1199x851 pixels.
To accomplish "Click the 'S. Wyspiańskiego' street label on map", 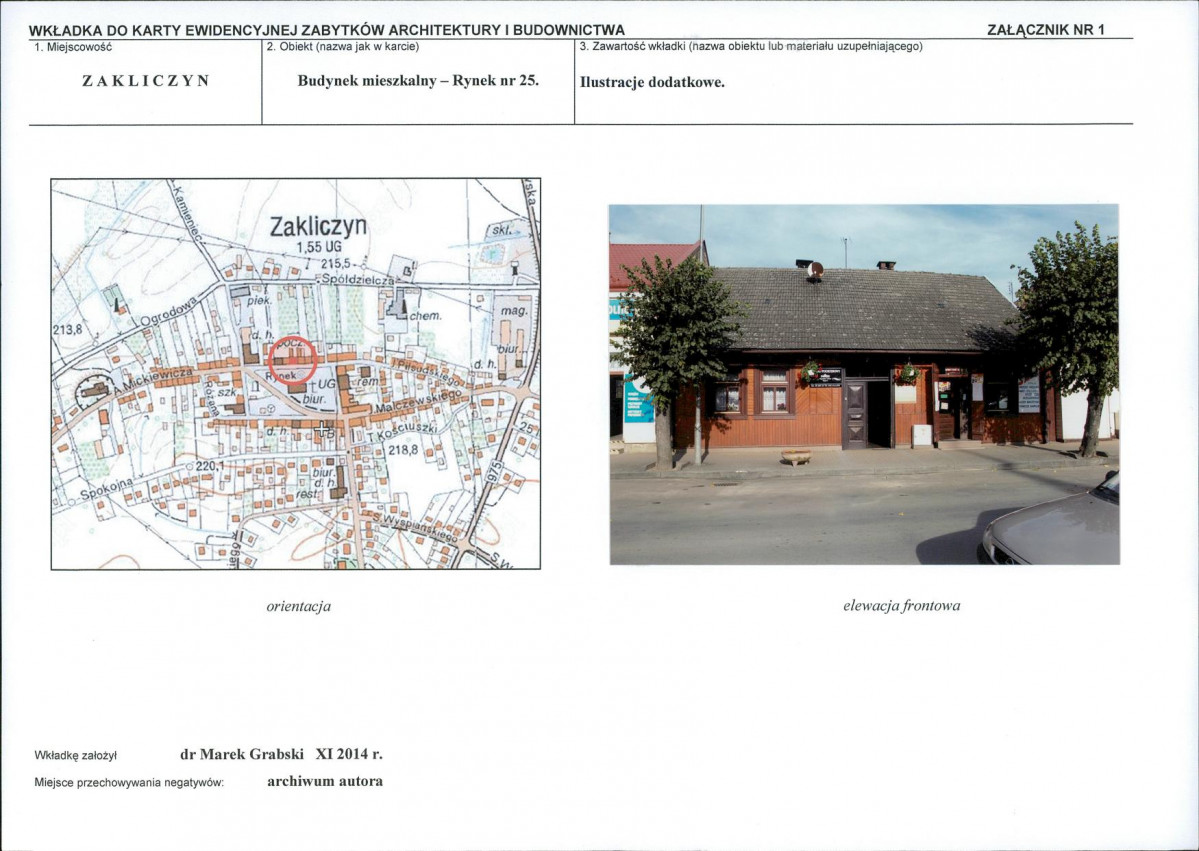I will click(417, 527).
